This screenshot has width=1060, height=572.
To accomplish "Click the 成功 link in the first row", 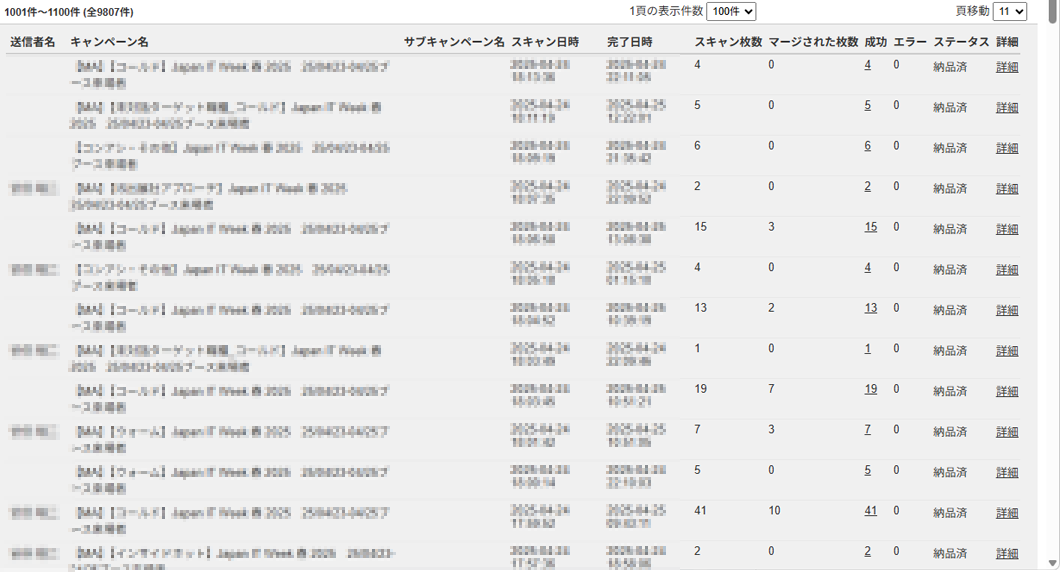I will coord(867,65).
